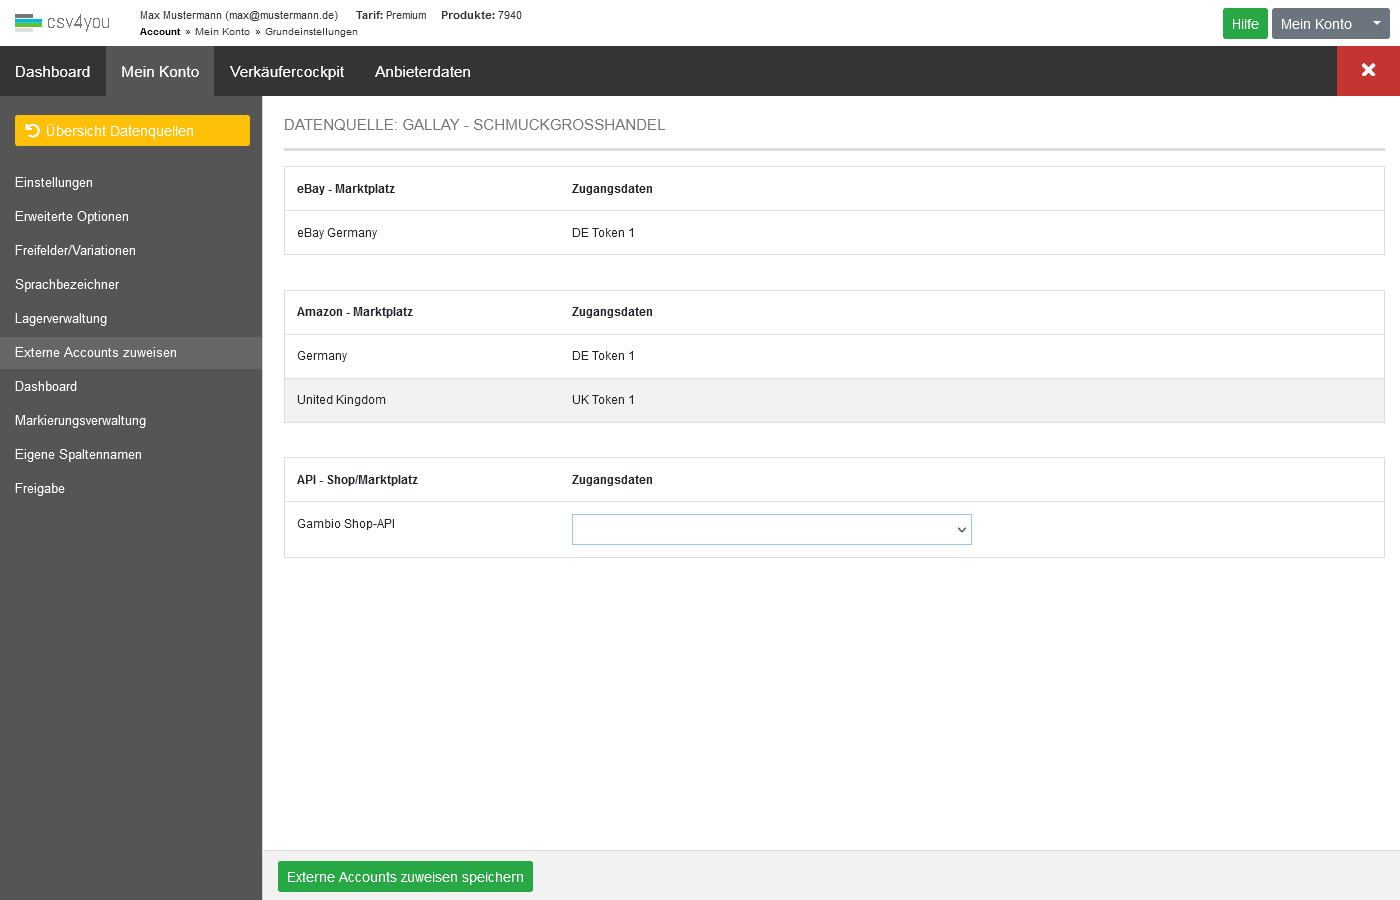
Task: Select Erweiterte Optionen in sidebar
Action: tap(72, 217)
